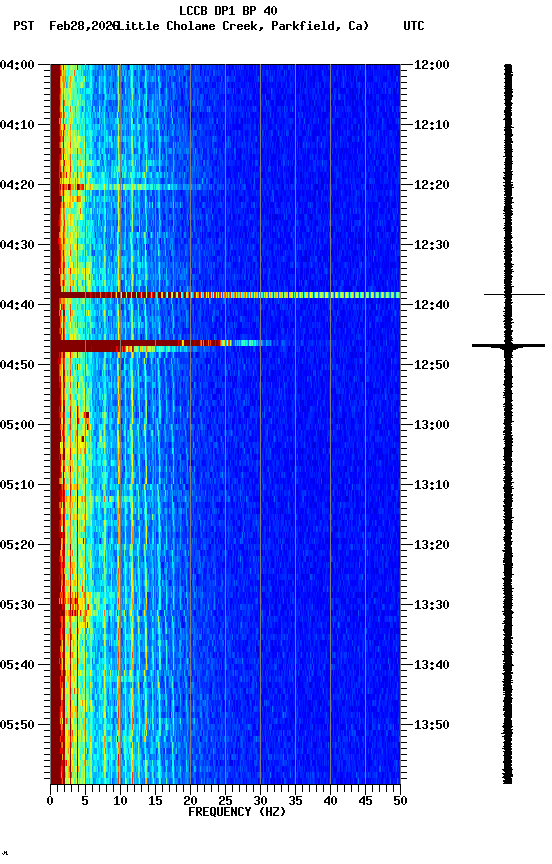Click the 05:40 PST time label

(x=17, y=665)
